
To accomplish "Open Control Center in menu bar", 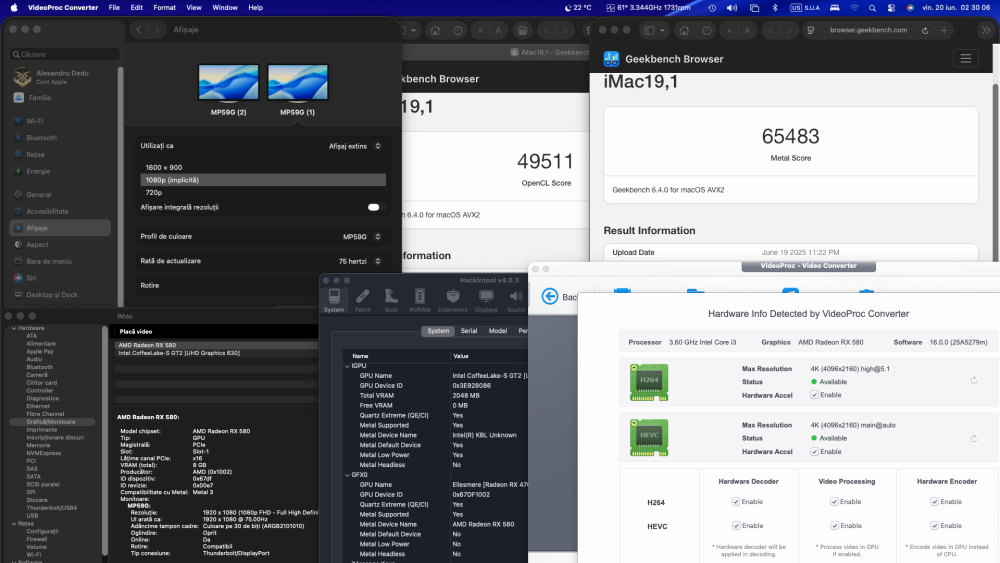I will (891, 8).
